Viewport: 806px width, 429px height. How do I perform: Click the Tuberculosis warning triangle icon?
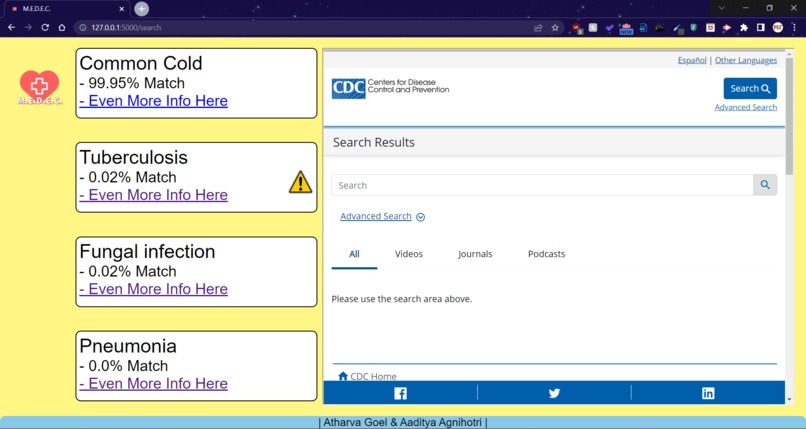pos(300,182)
